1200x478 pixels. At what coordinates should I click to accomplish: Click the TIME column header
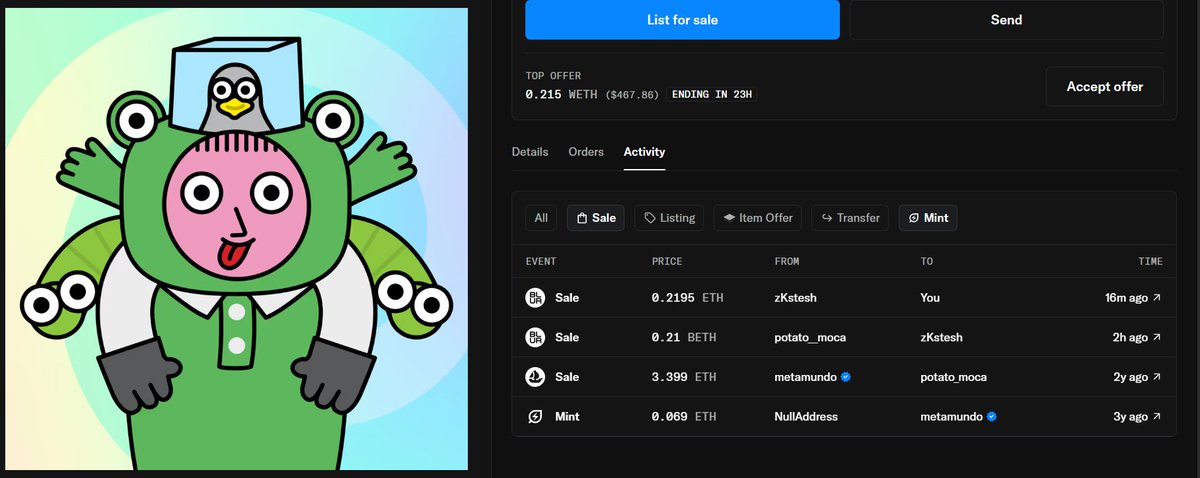click(x=1150, y=262)
